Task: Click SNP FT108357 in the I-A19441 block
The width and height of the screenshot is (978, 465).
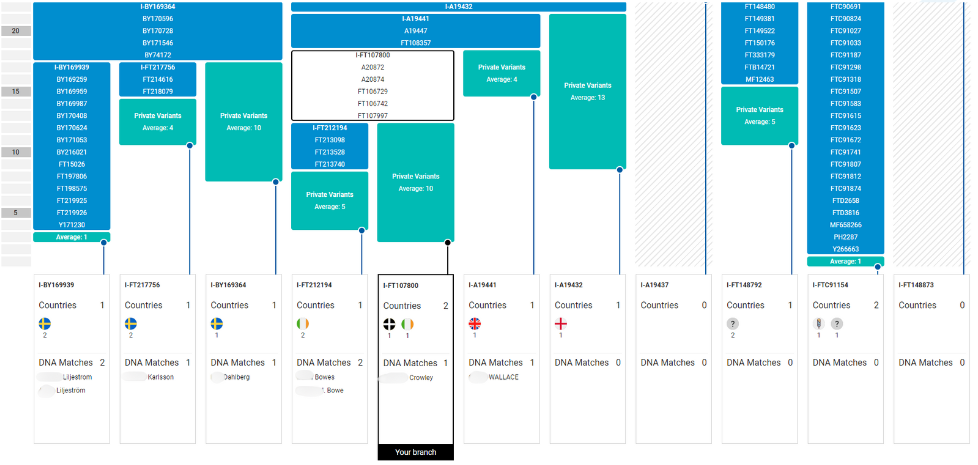Action: pos(415,43)
